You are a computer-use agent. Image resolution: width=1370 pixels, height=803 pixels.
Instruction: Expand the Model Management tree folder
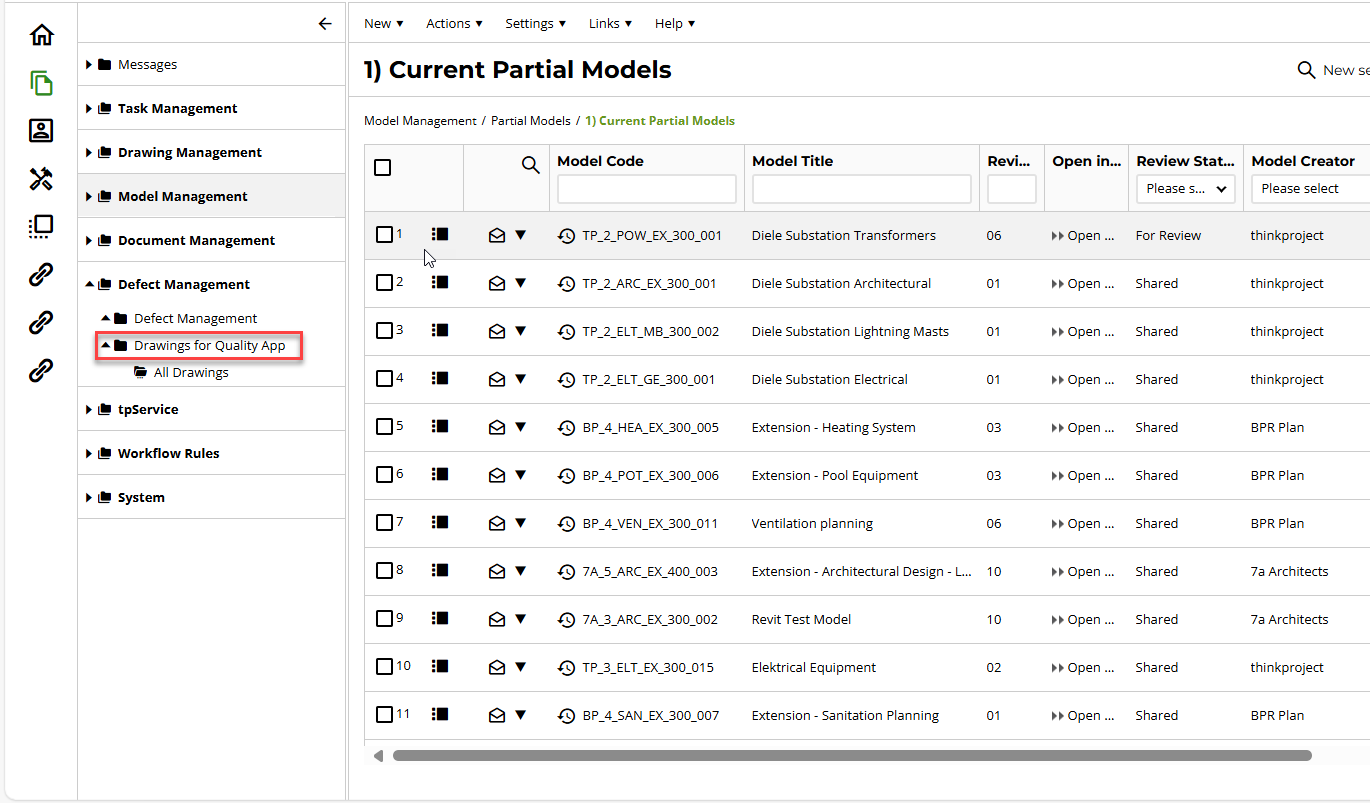pyautogui.click(x=89, y=197)
